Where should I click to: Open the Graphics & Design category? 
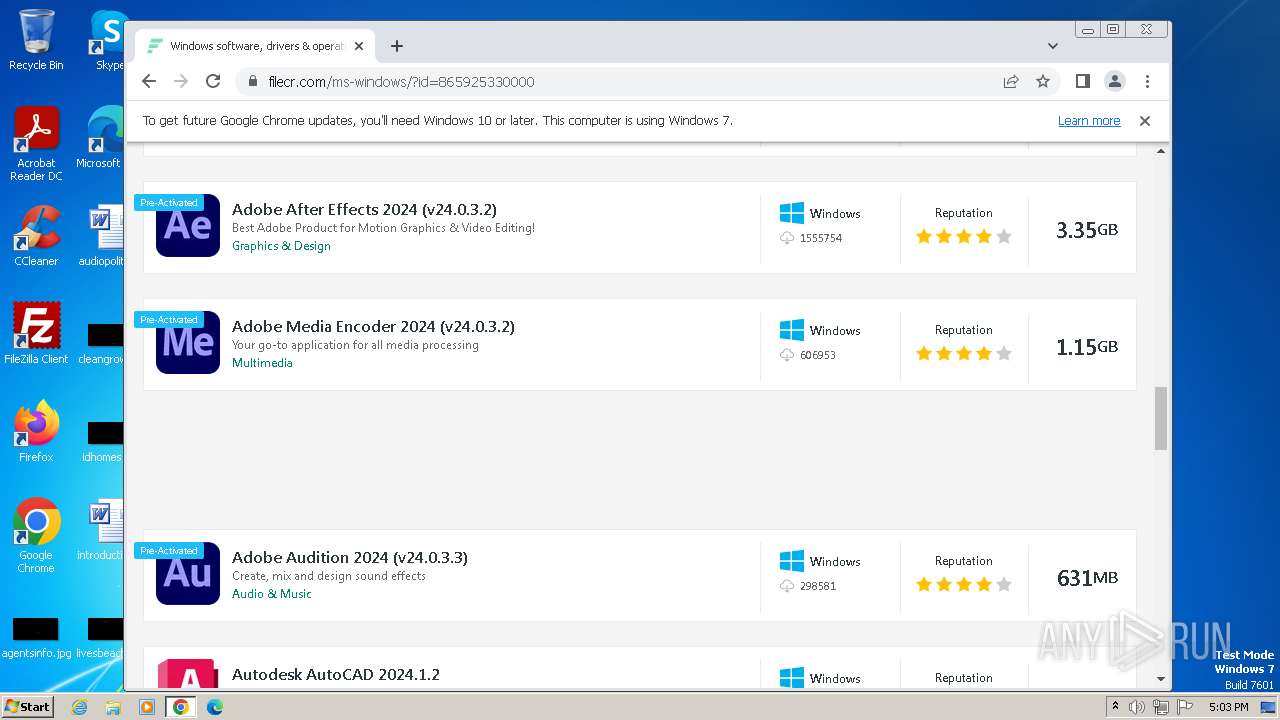tap(281, 246)
